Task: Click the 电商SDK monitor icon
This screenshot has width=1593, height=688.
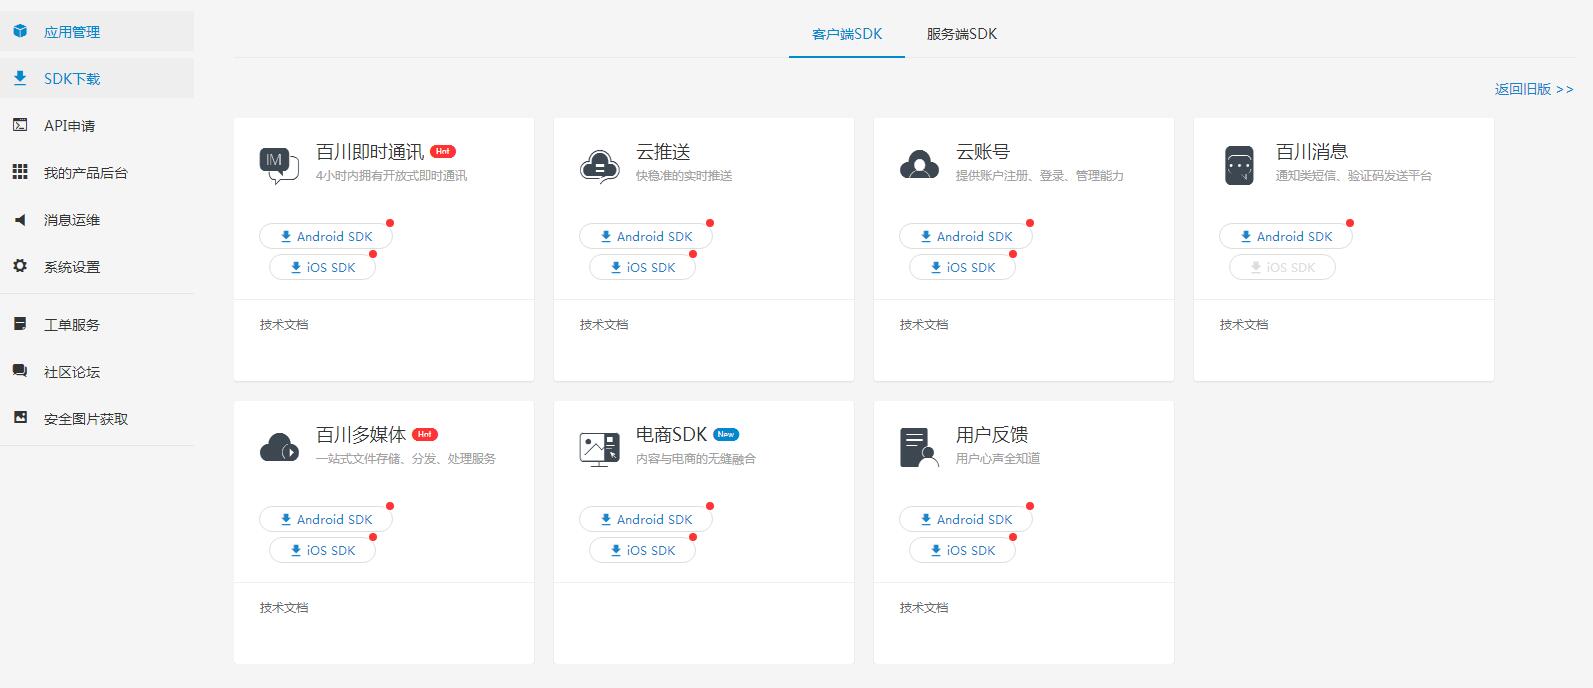Action: pos(599,448)
